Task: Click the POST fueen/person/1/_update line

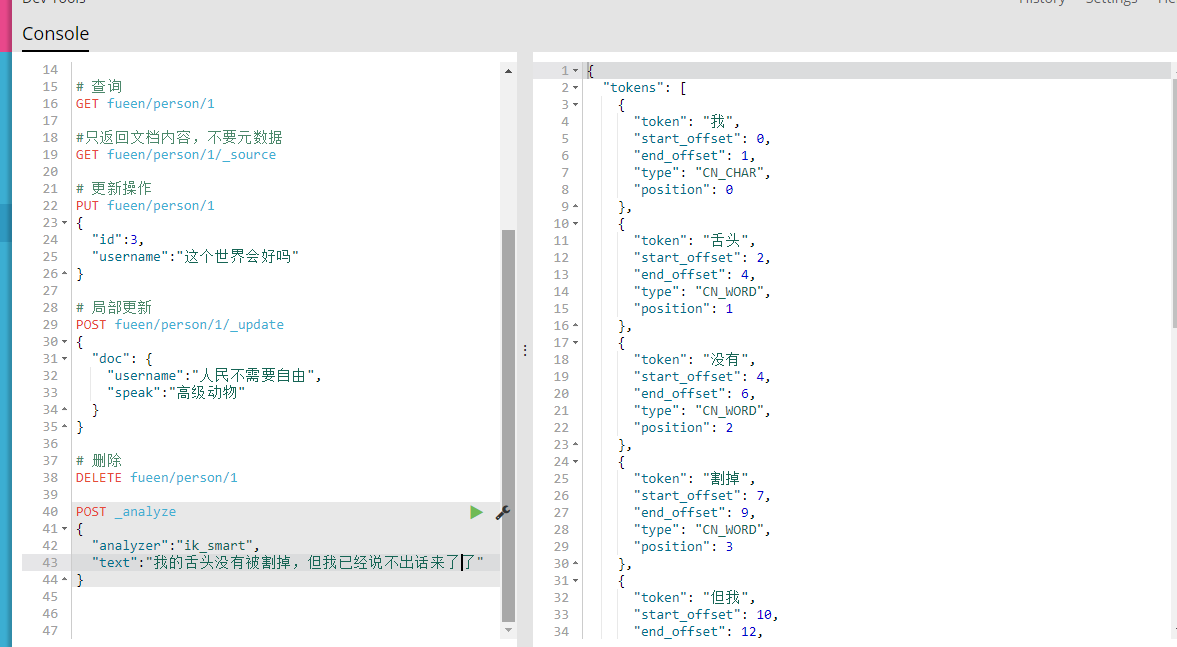Action: 179,324
